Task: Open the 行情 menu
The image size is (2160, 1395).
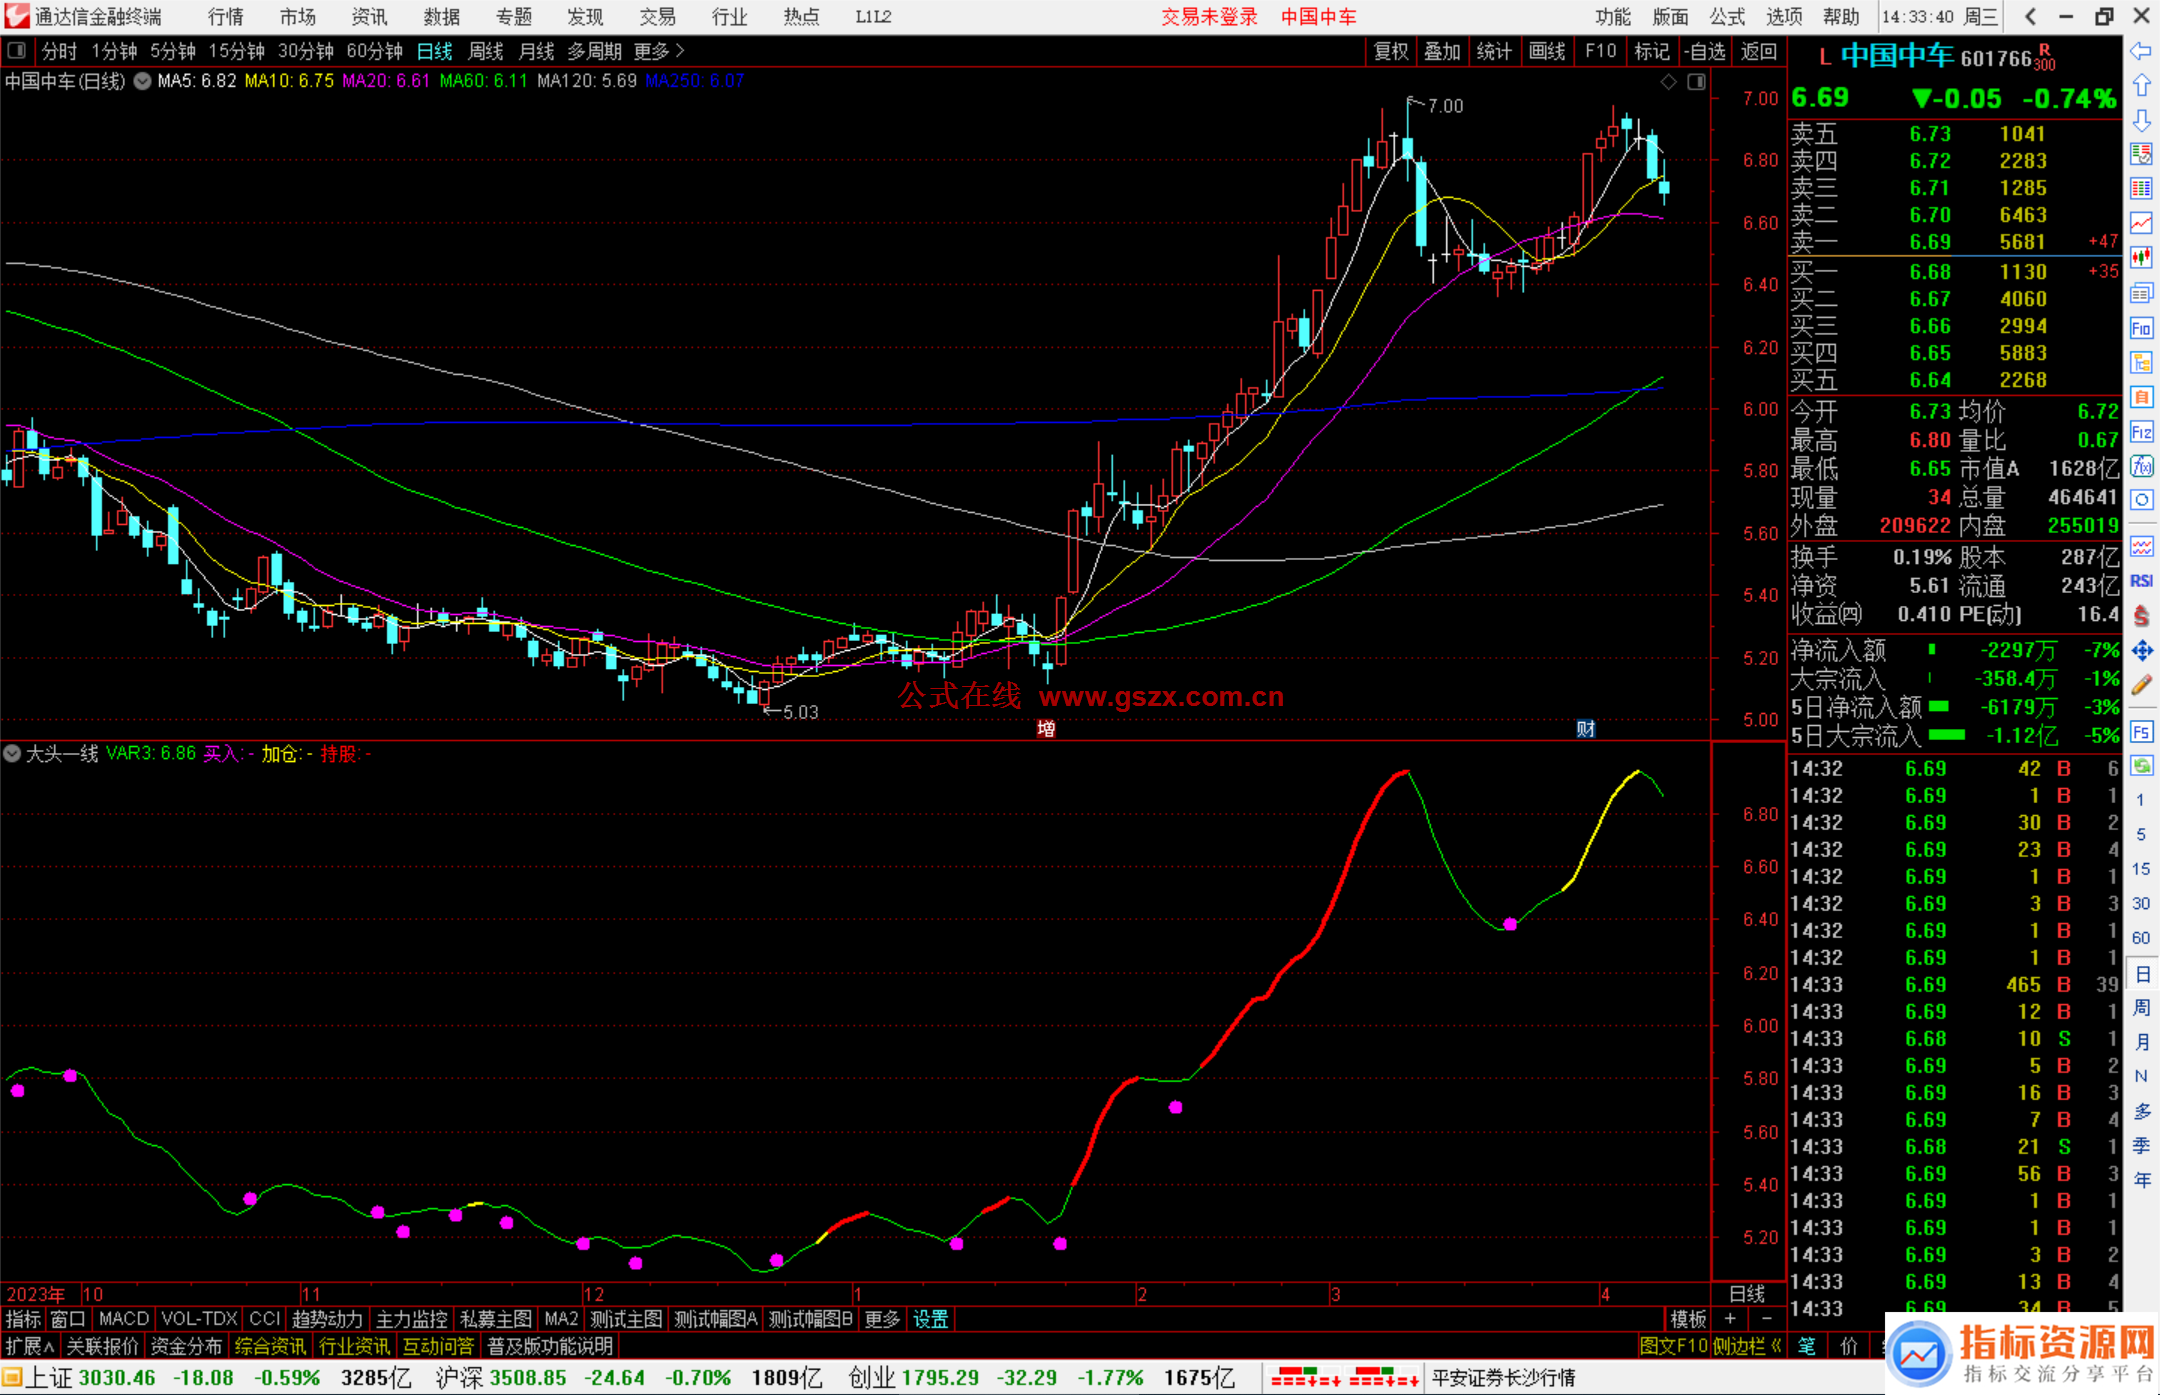Action: coord(226,17)
